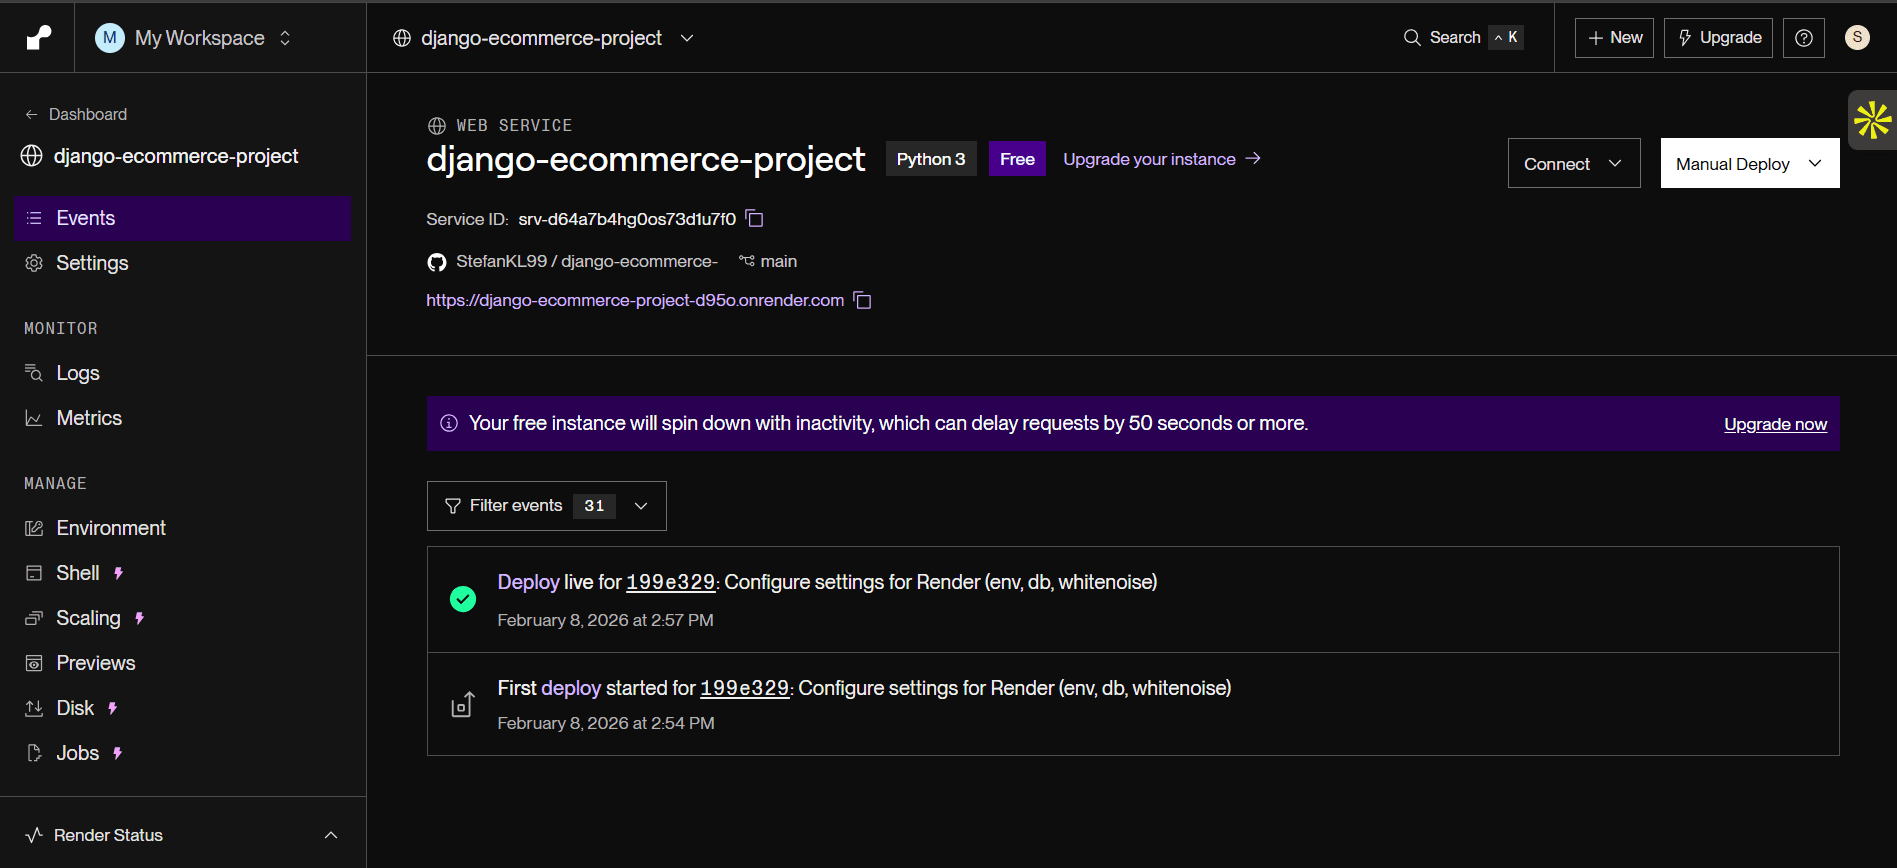The image size is (1897, 868).
Task: Click the first deploy started event icon
Action: pos(462,705)
